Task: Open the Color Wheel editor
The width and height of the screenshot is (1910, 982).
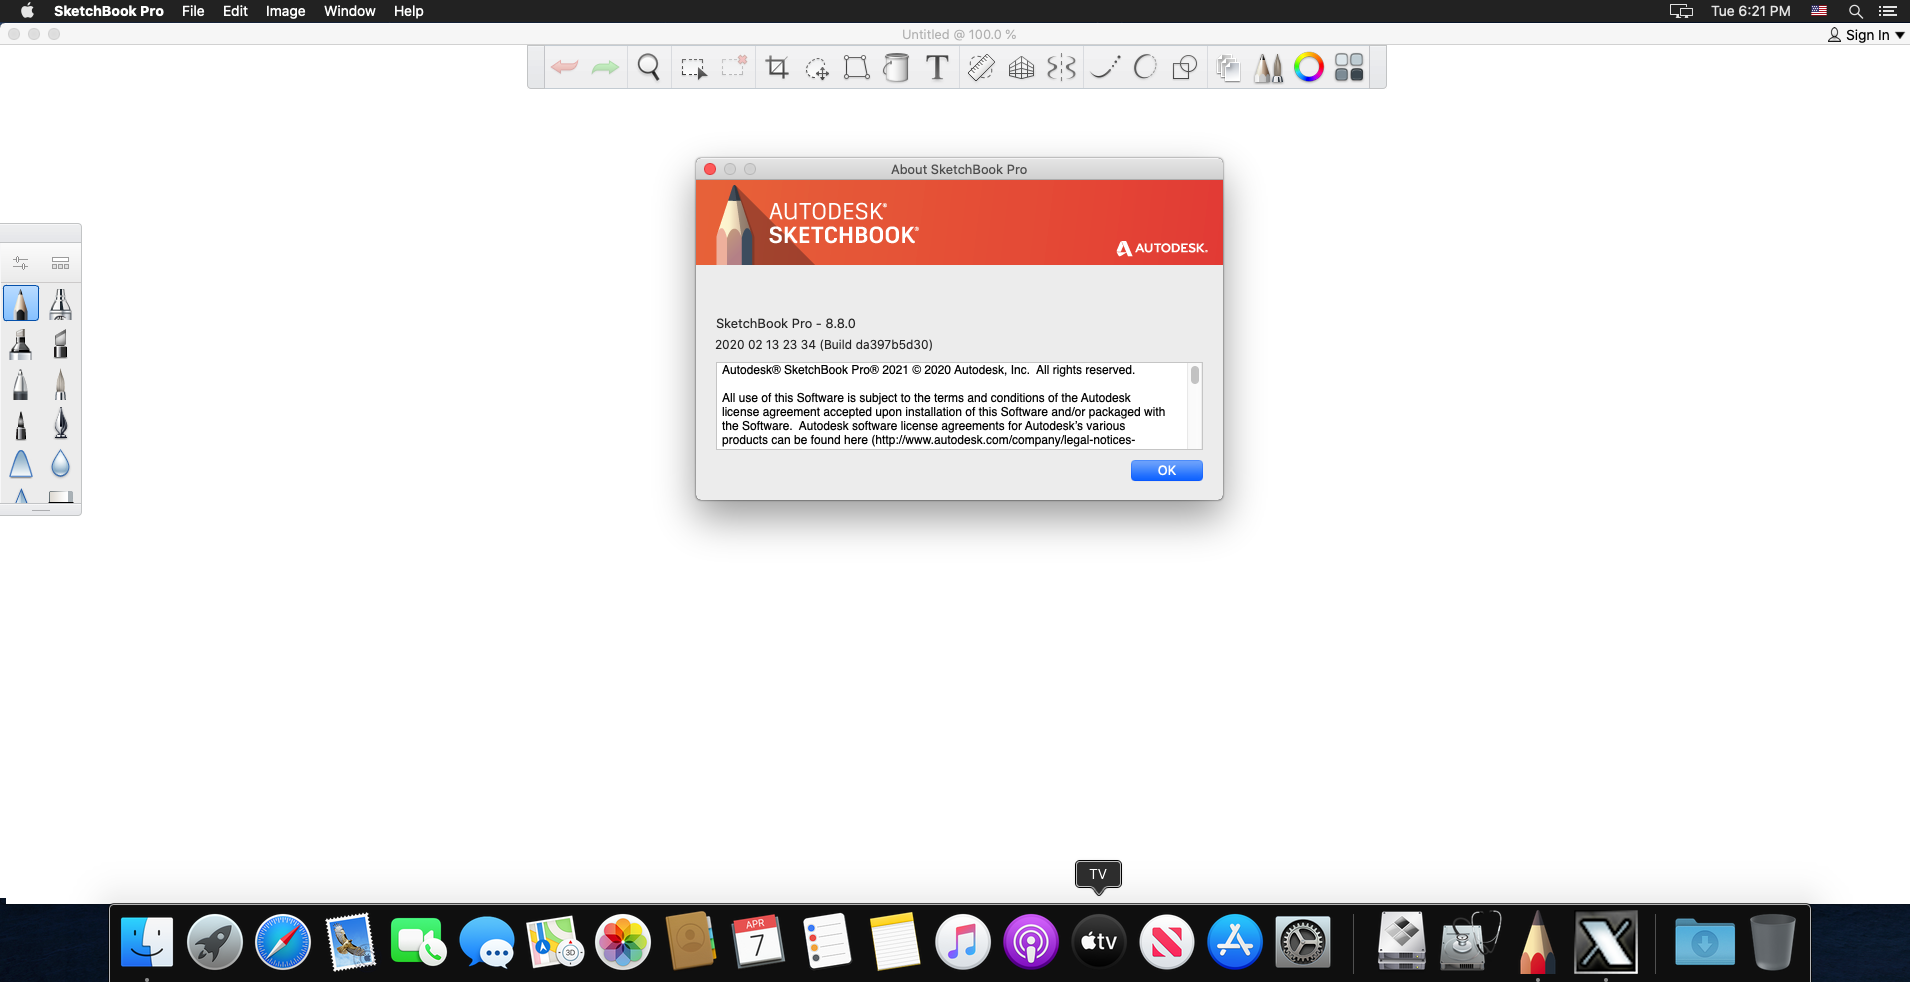Action: 1308,67
